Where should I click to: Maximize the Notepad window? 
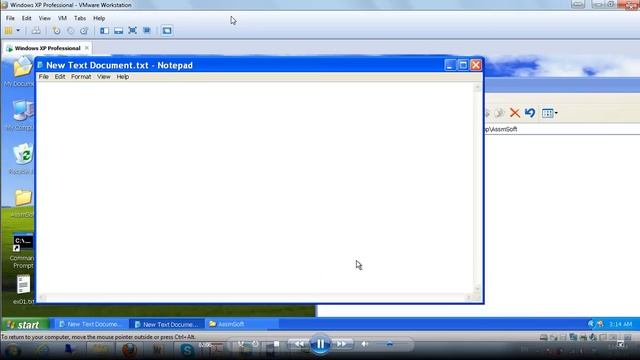click(x=463, y=65)
